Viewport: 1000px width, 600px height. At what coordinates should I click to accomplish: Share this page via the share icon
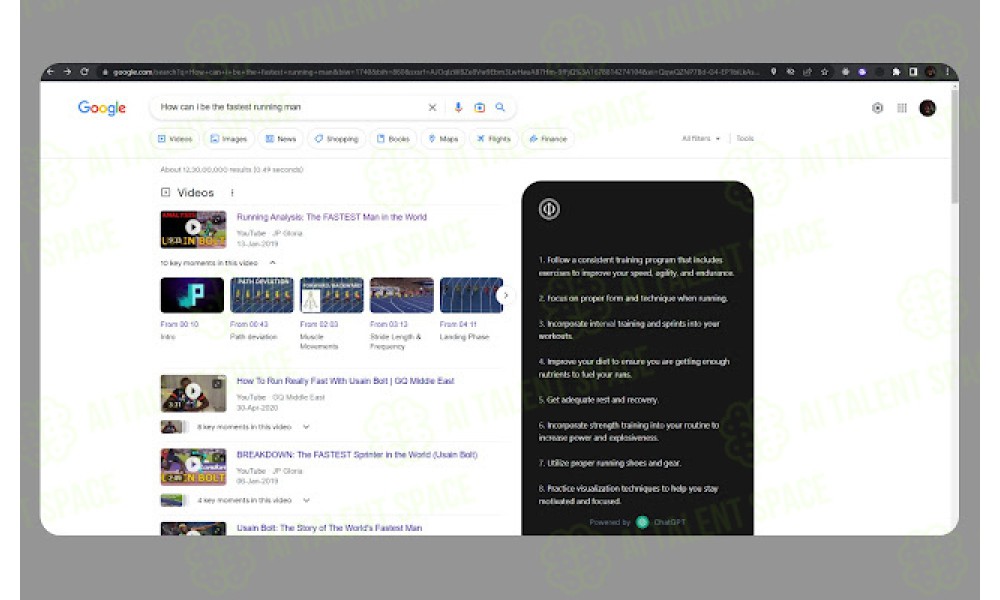point(807,72)
